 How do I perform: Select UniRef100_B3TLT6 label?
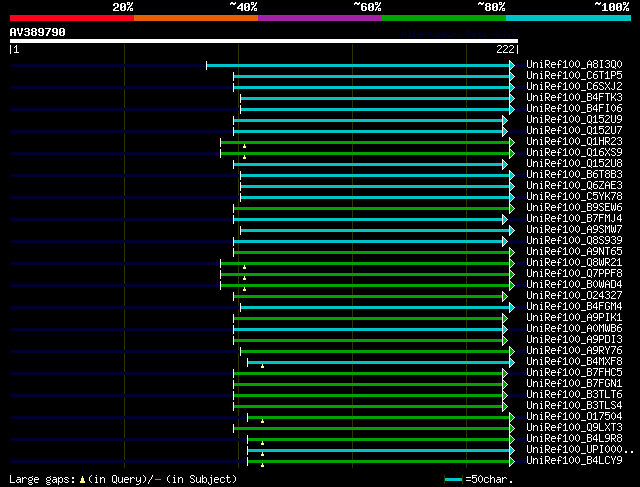click(574, 395)
